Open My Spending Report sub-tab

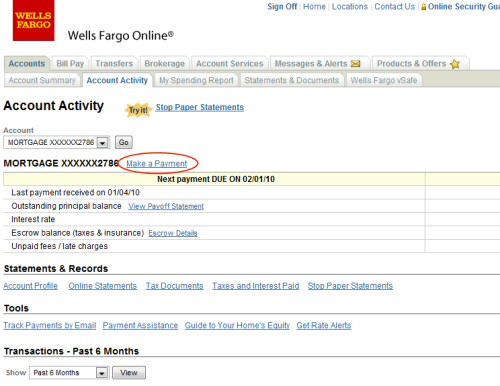coord(196,80)
